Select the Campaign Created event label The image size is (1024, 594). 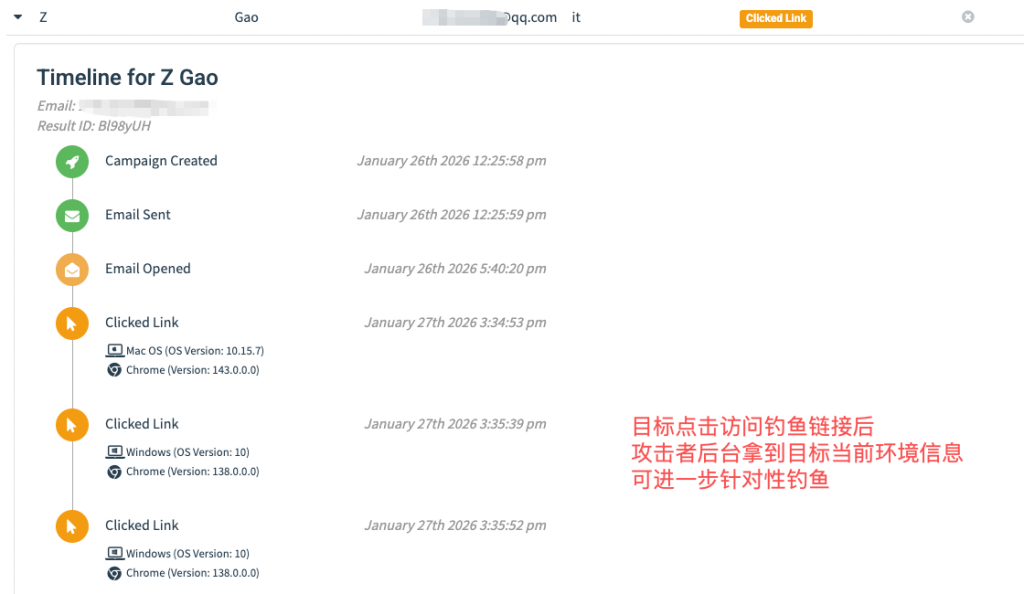coord(161,161)
